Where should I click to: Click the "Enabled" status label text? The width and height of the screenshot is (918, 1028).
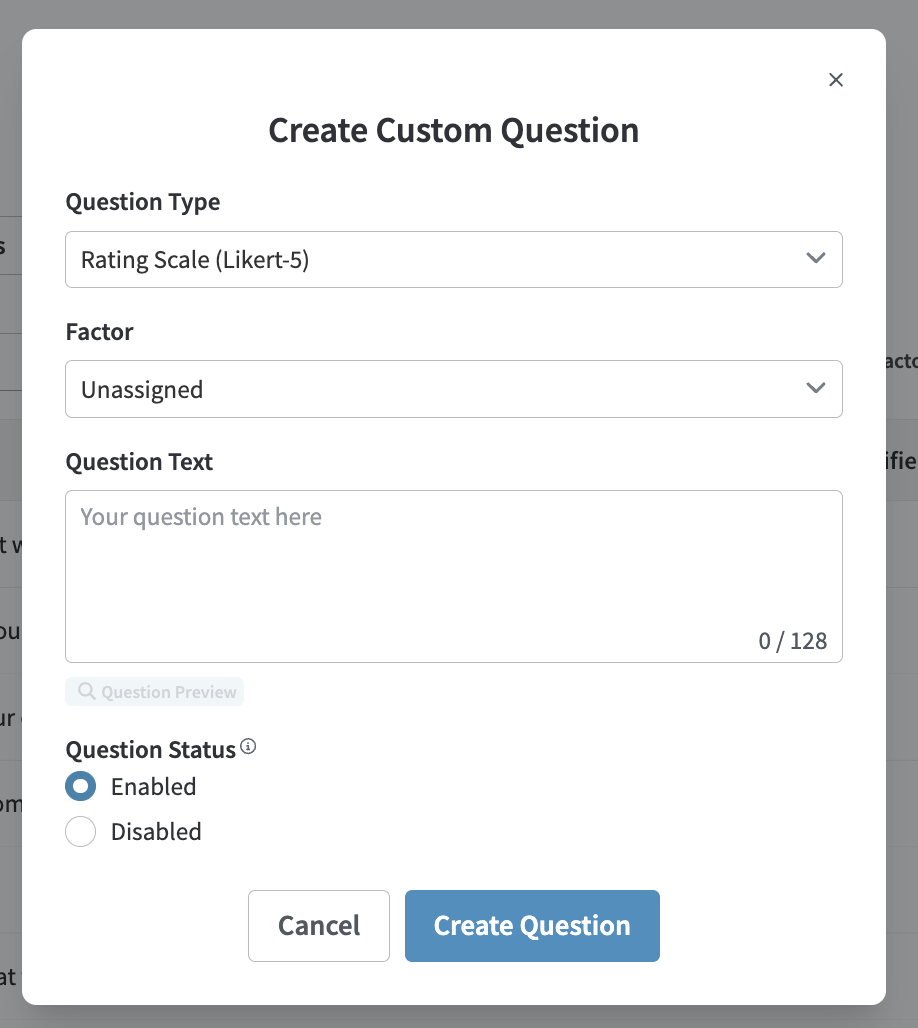pyautogui.click(x=153, y=786)
